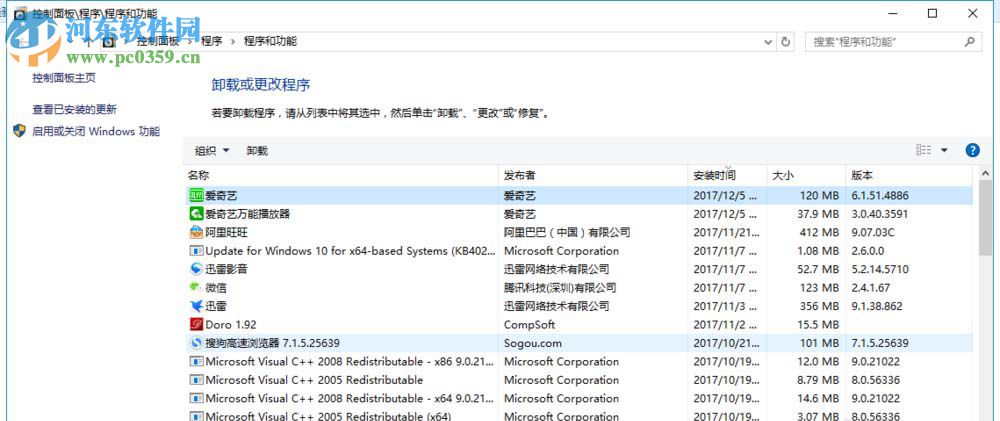
Task: Click the 6.1.51.4886 version cell
Action: coord(880,196)
